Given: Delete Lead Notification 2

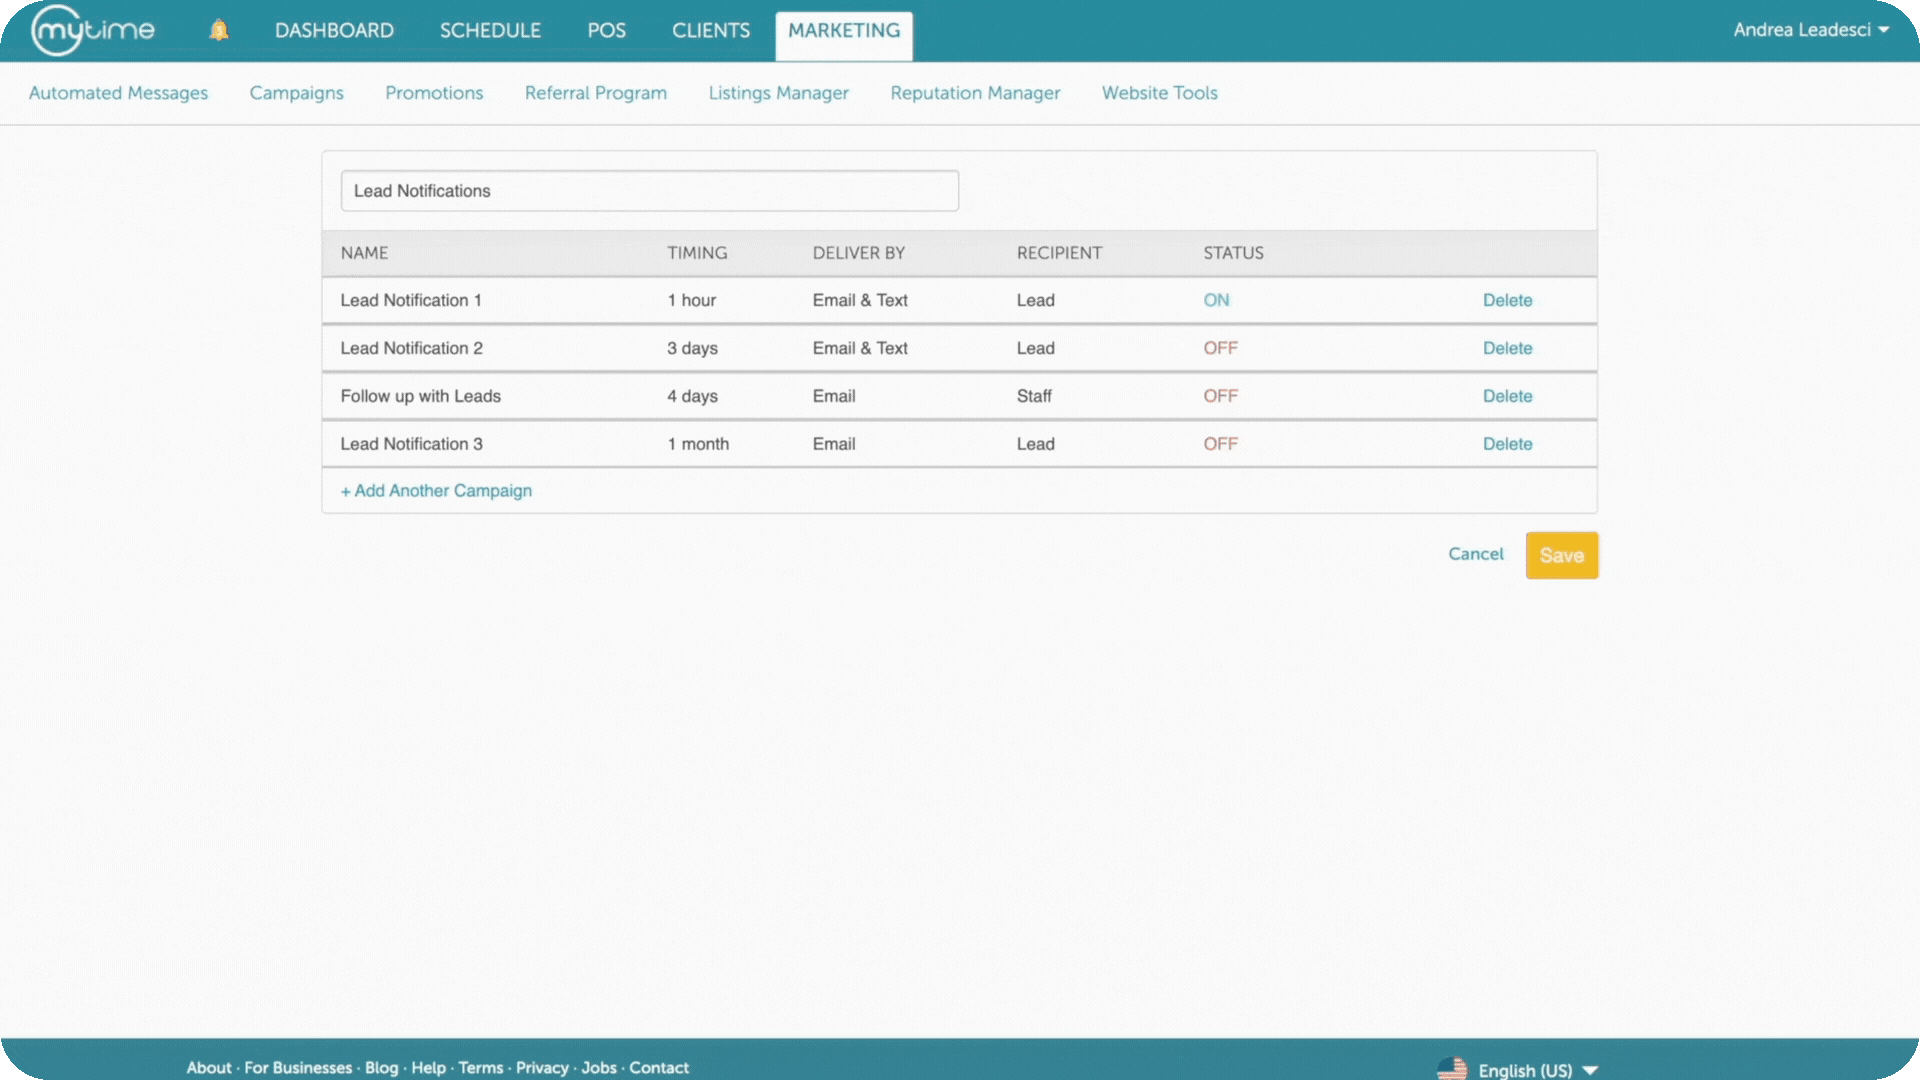Looking at the screenshot, I should click(1507, 348).
